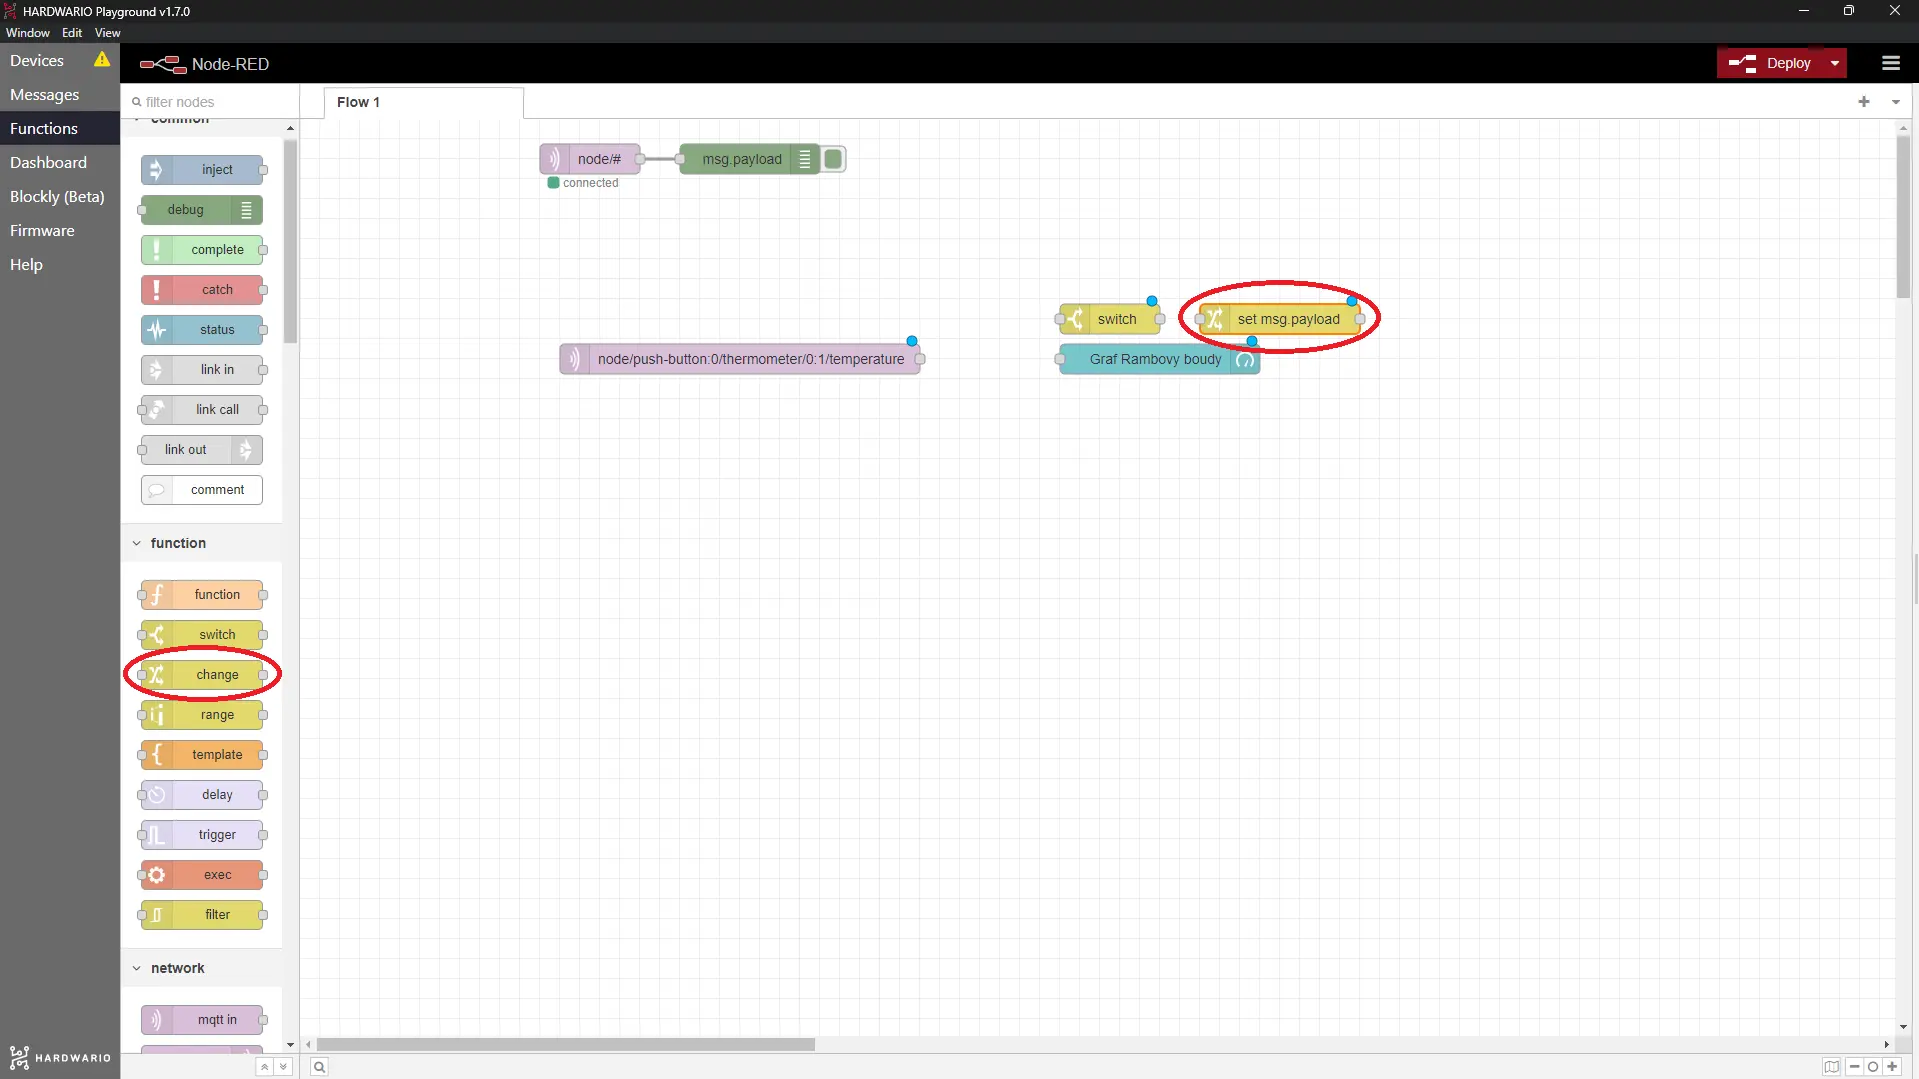Screen dimensions: 1919x1079
Task: Open the Window menu
Action: point(28,33)
